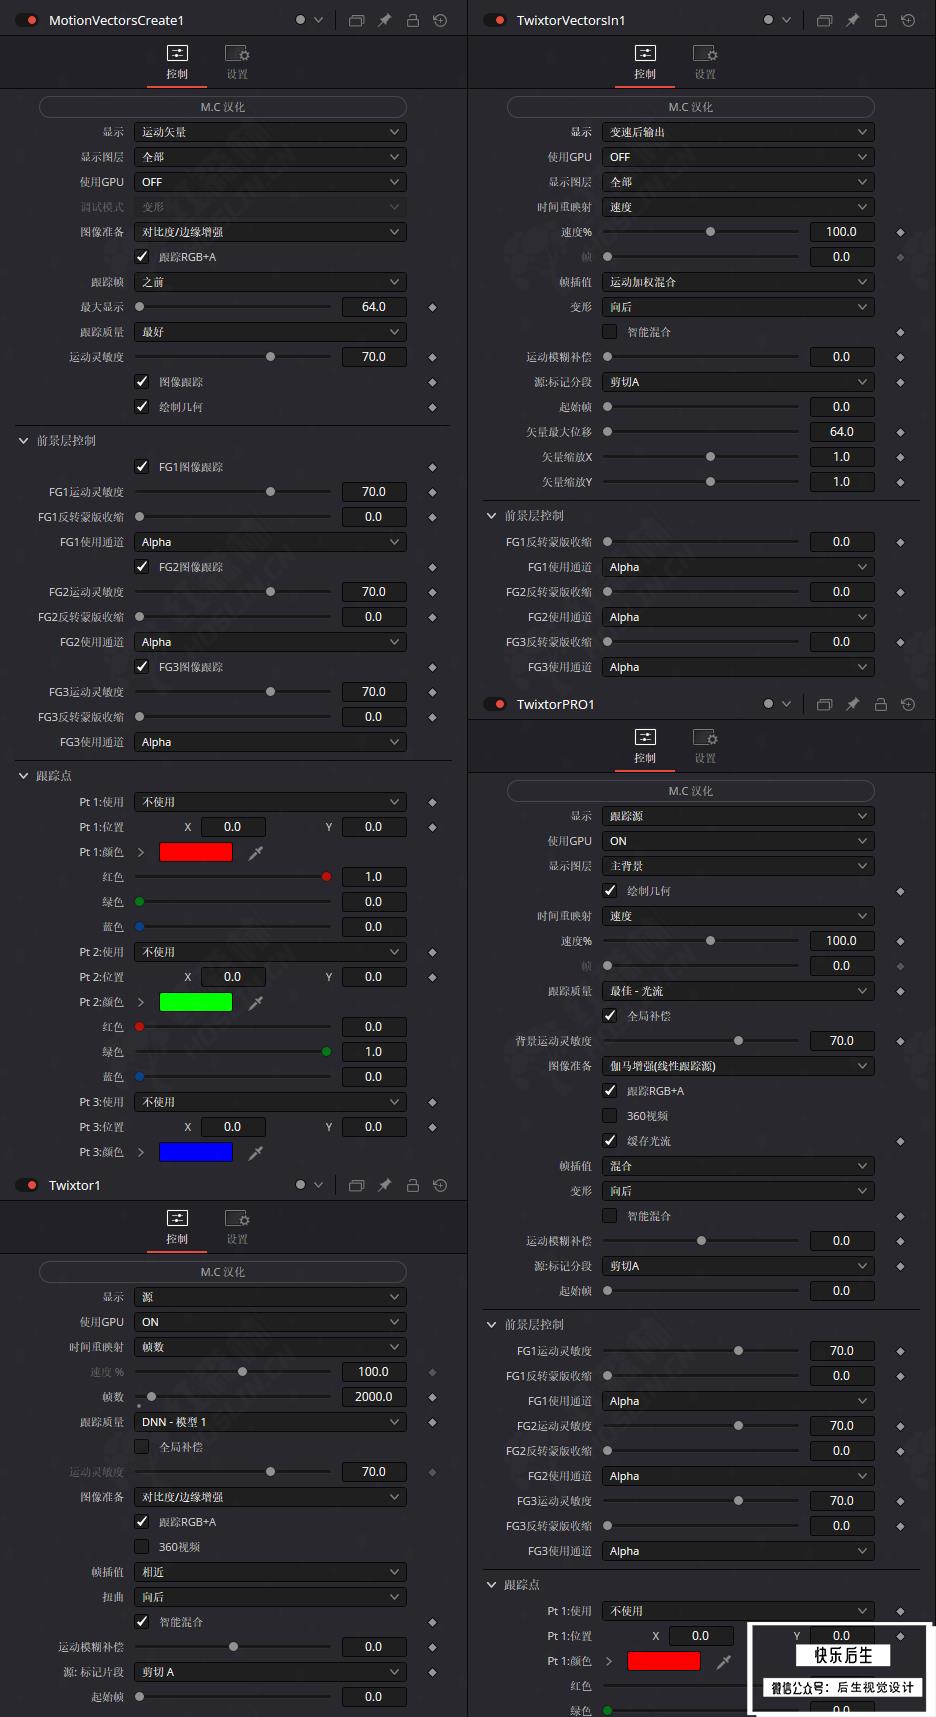
Task: Click M.C 汉化 button in TwixtorVectorsIn1
Action: click(x=691, y=107)
